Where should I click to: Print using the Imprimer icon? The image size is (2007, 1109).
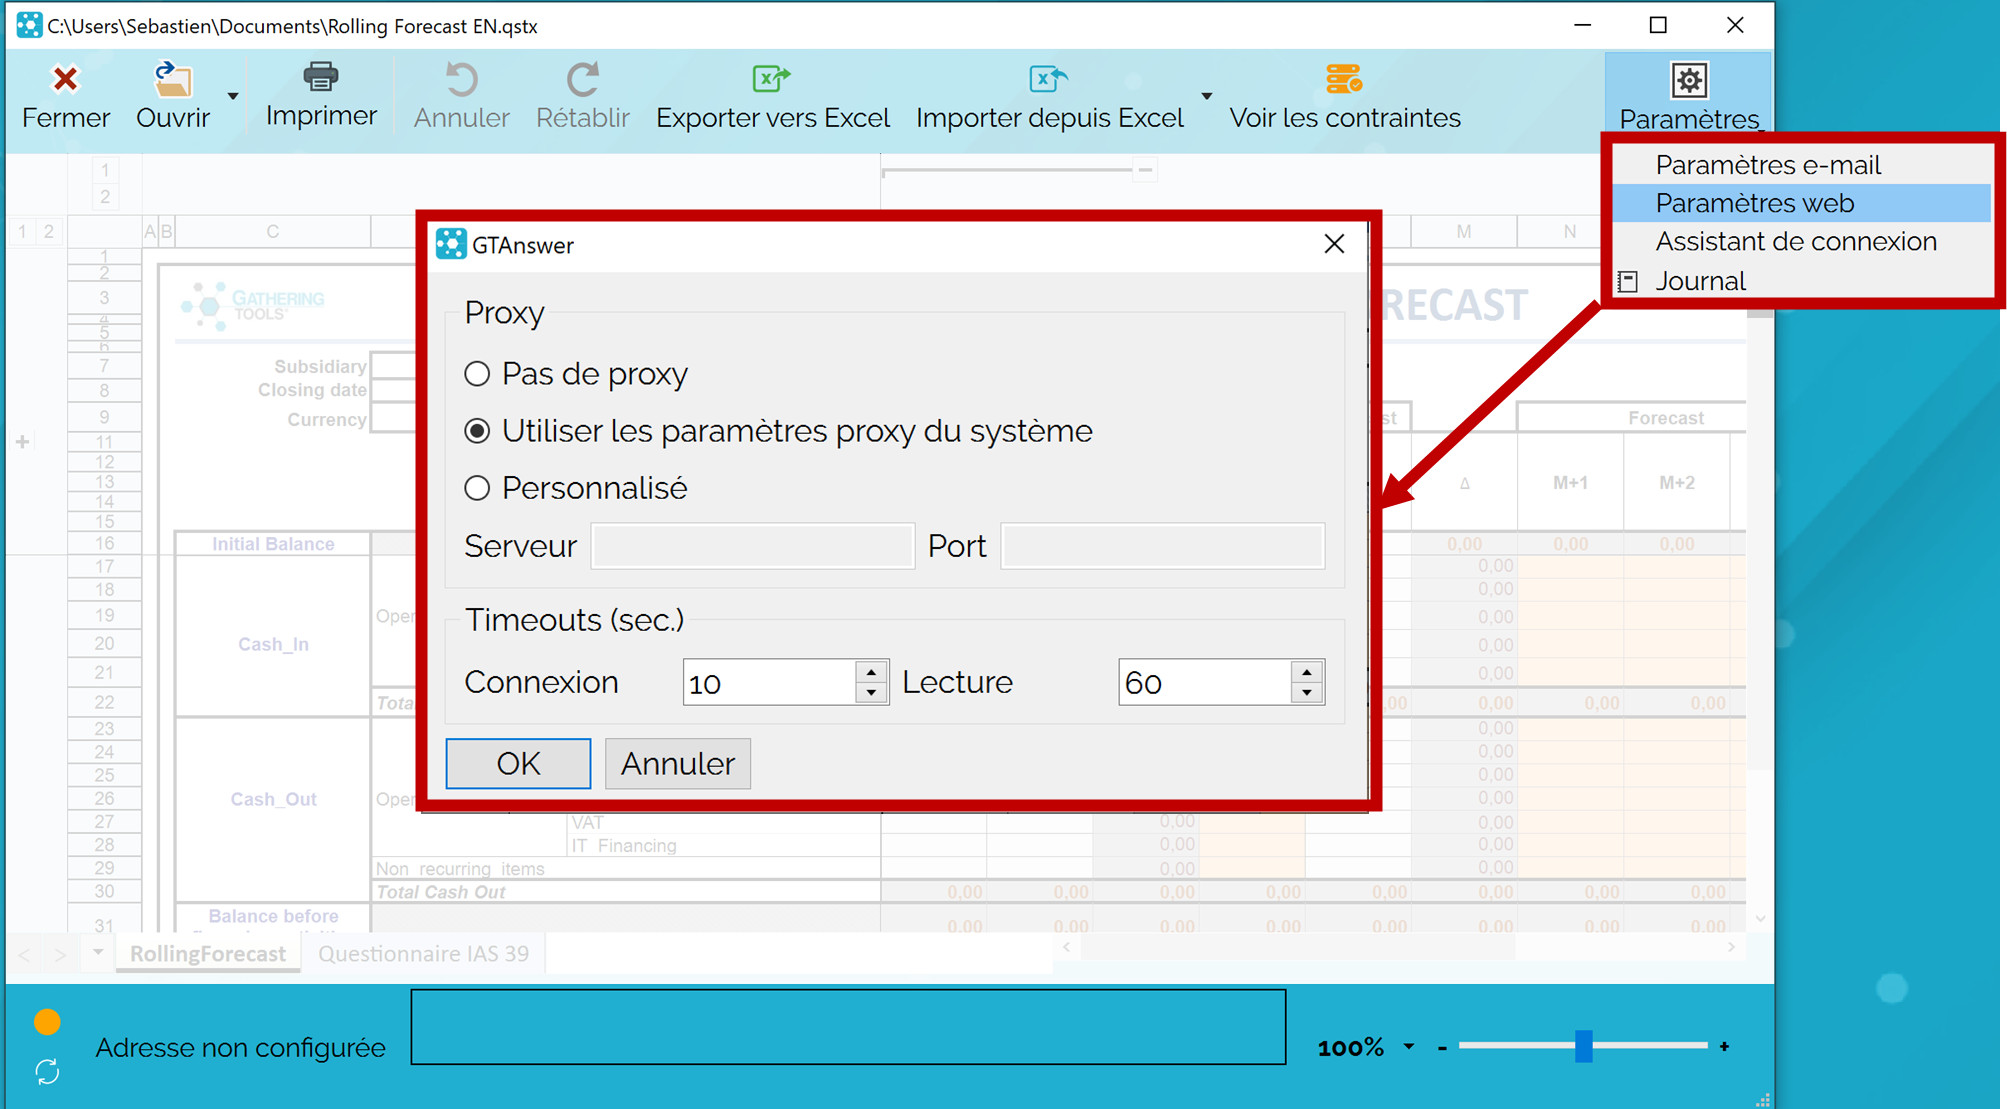[x=321, y=77]
